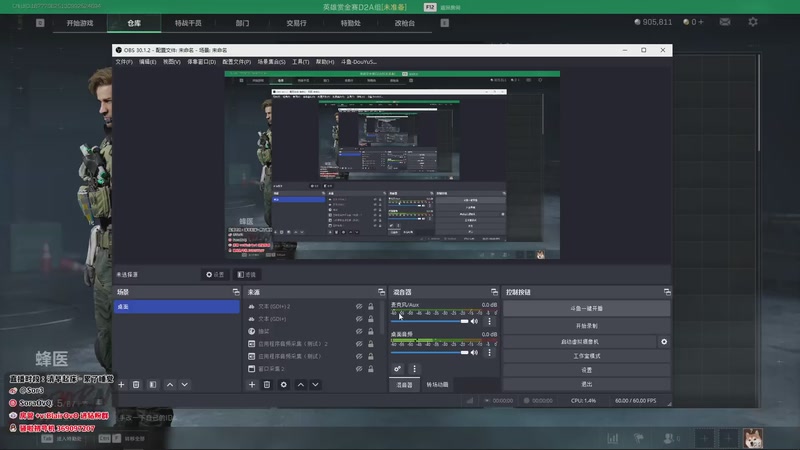800x450 pixels.
Task: Click the 退出 button in OBS
Action: click(x=586, y=384)
